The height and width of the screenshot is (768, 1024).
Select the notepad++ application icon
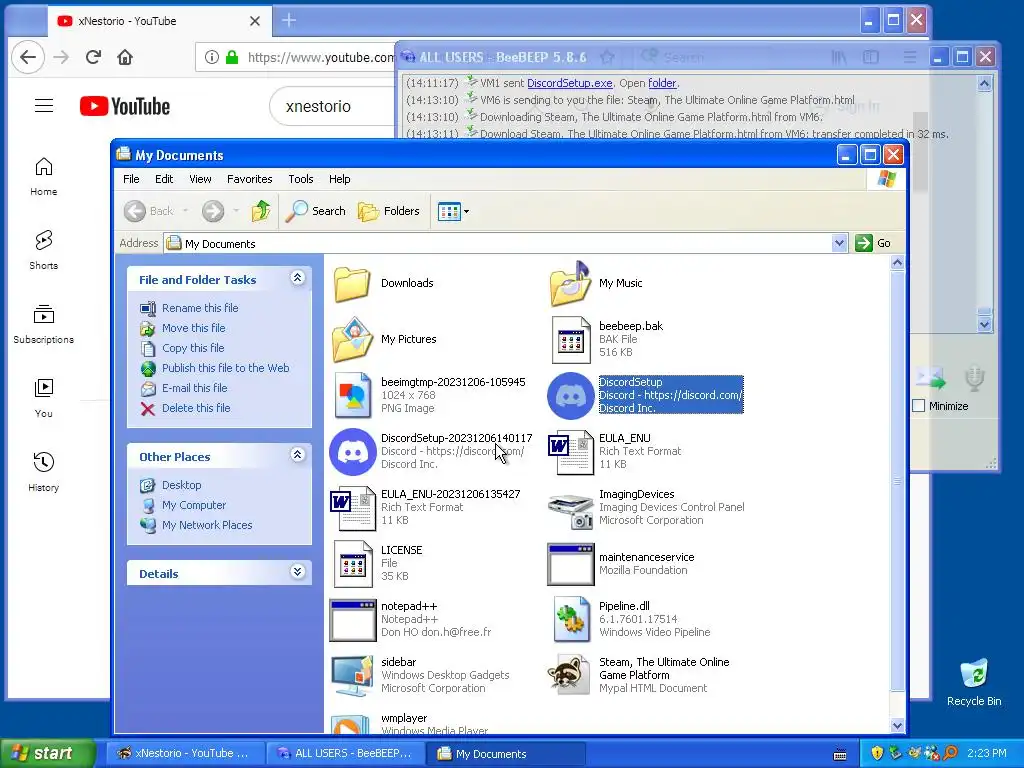click(x=353, y=620)
